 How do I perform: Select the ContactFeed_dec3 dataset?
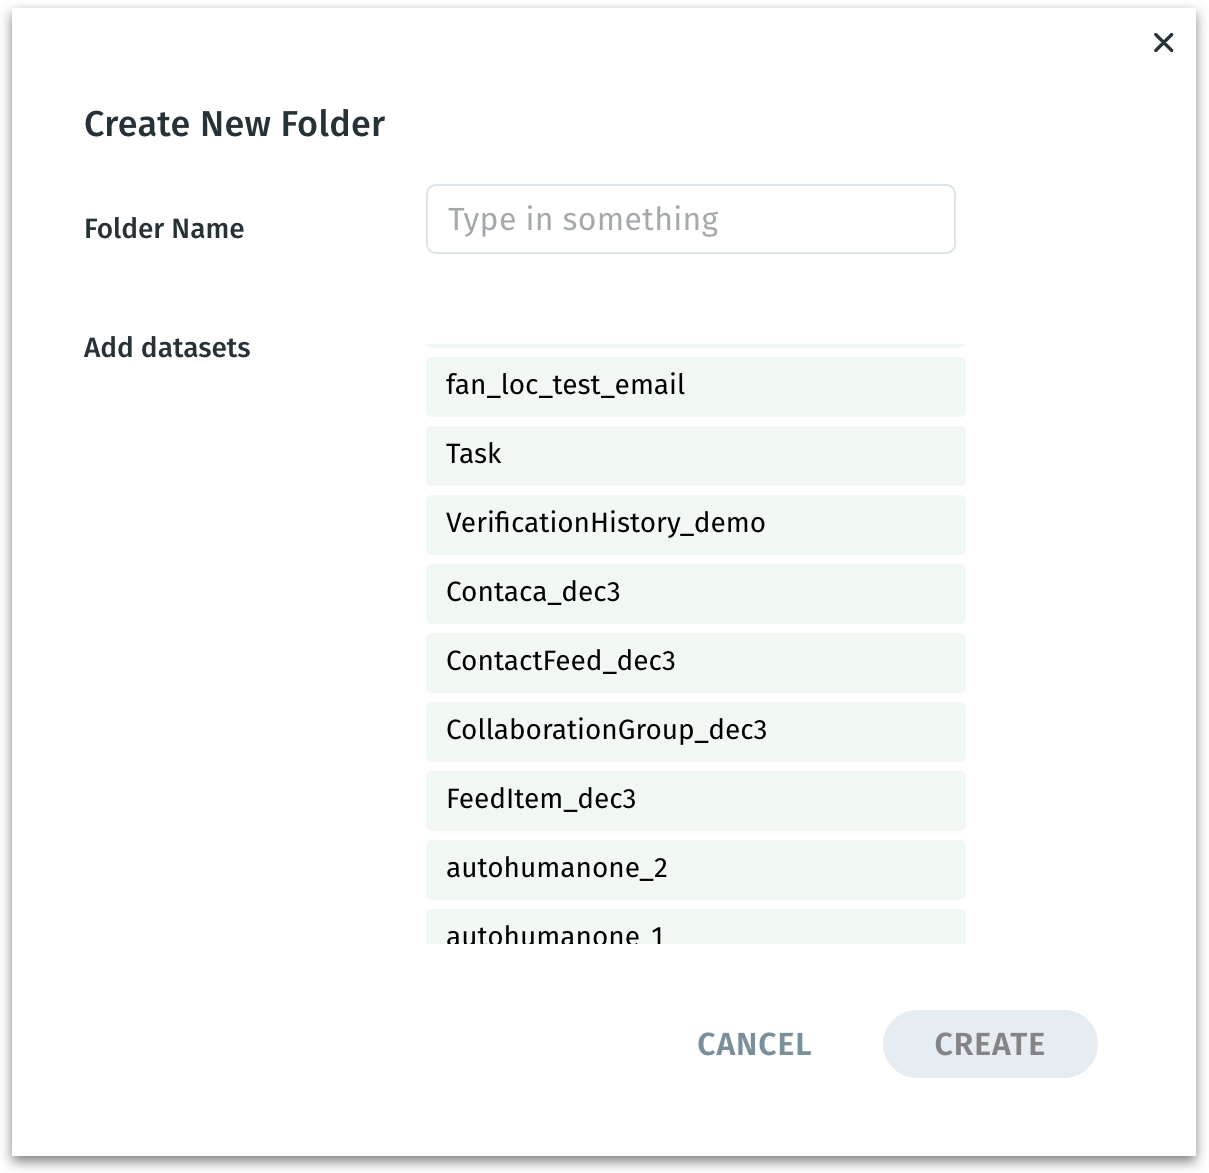coord(695,662)
